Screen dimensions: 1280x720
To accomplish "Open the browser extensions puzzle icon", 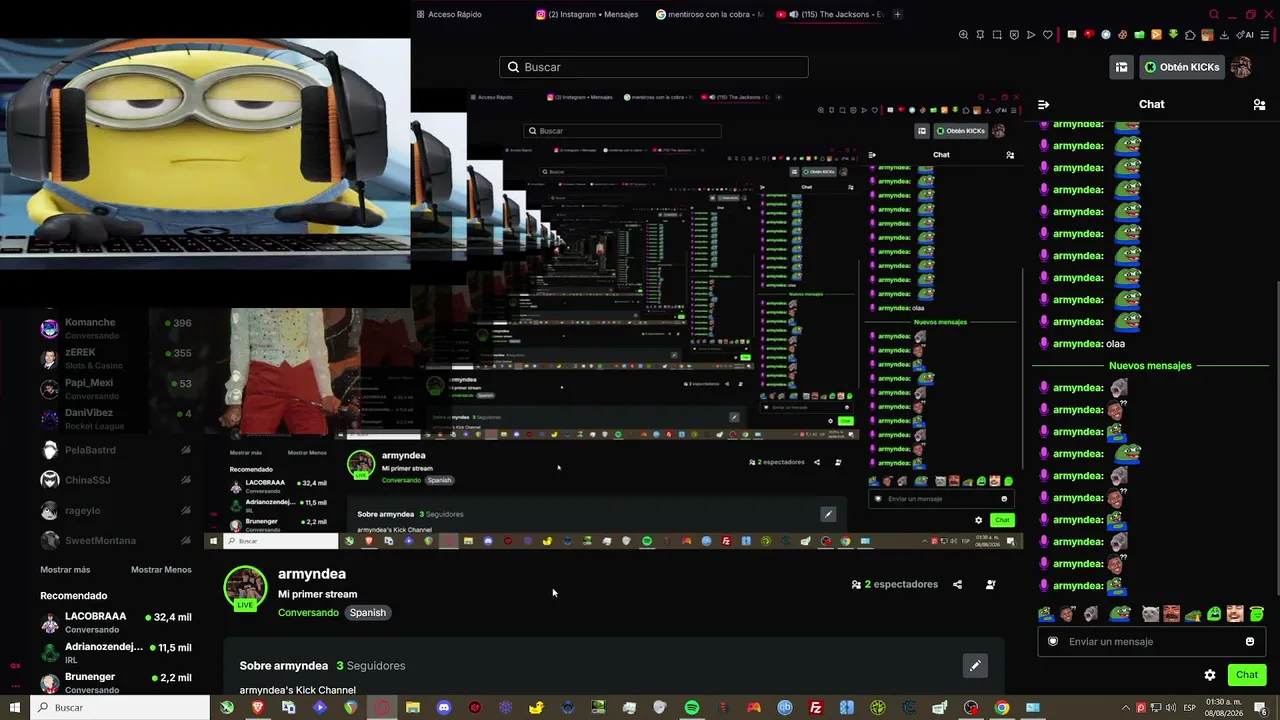I will click(x=1190, y=35).
